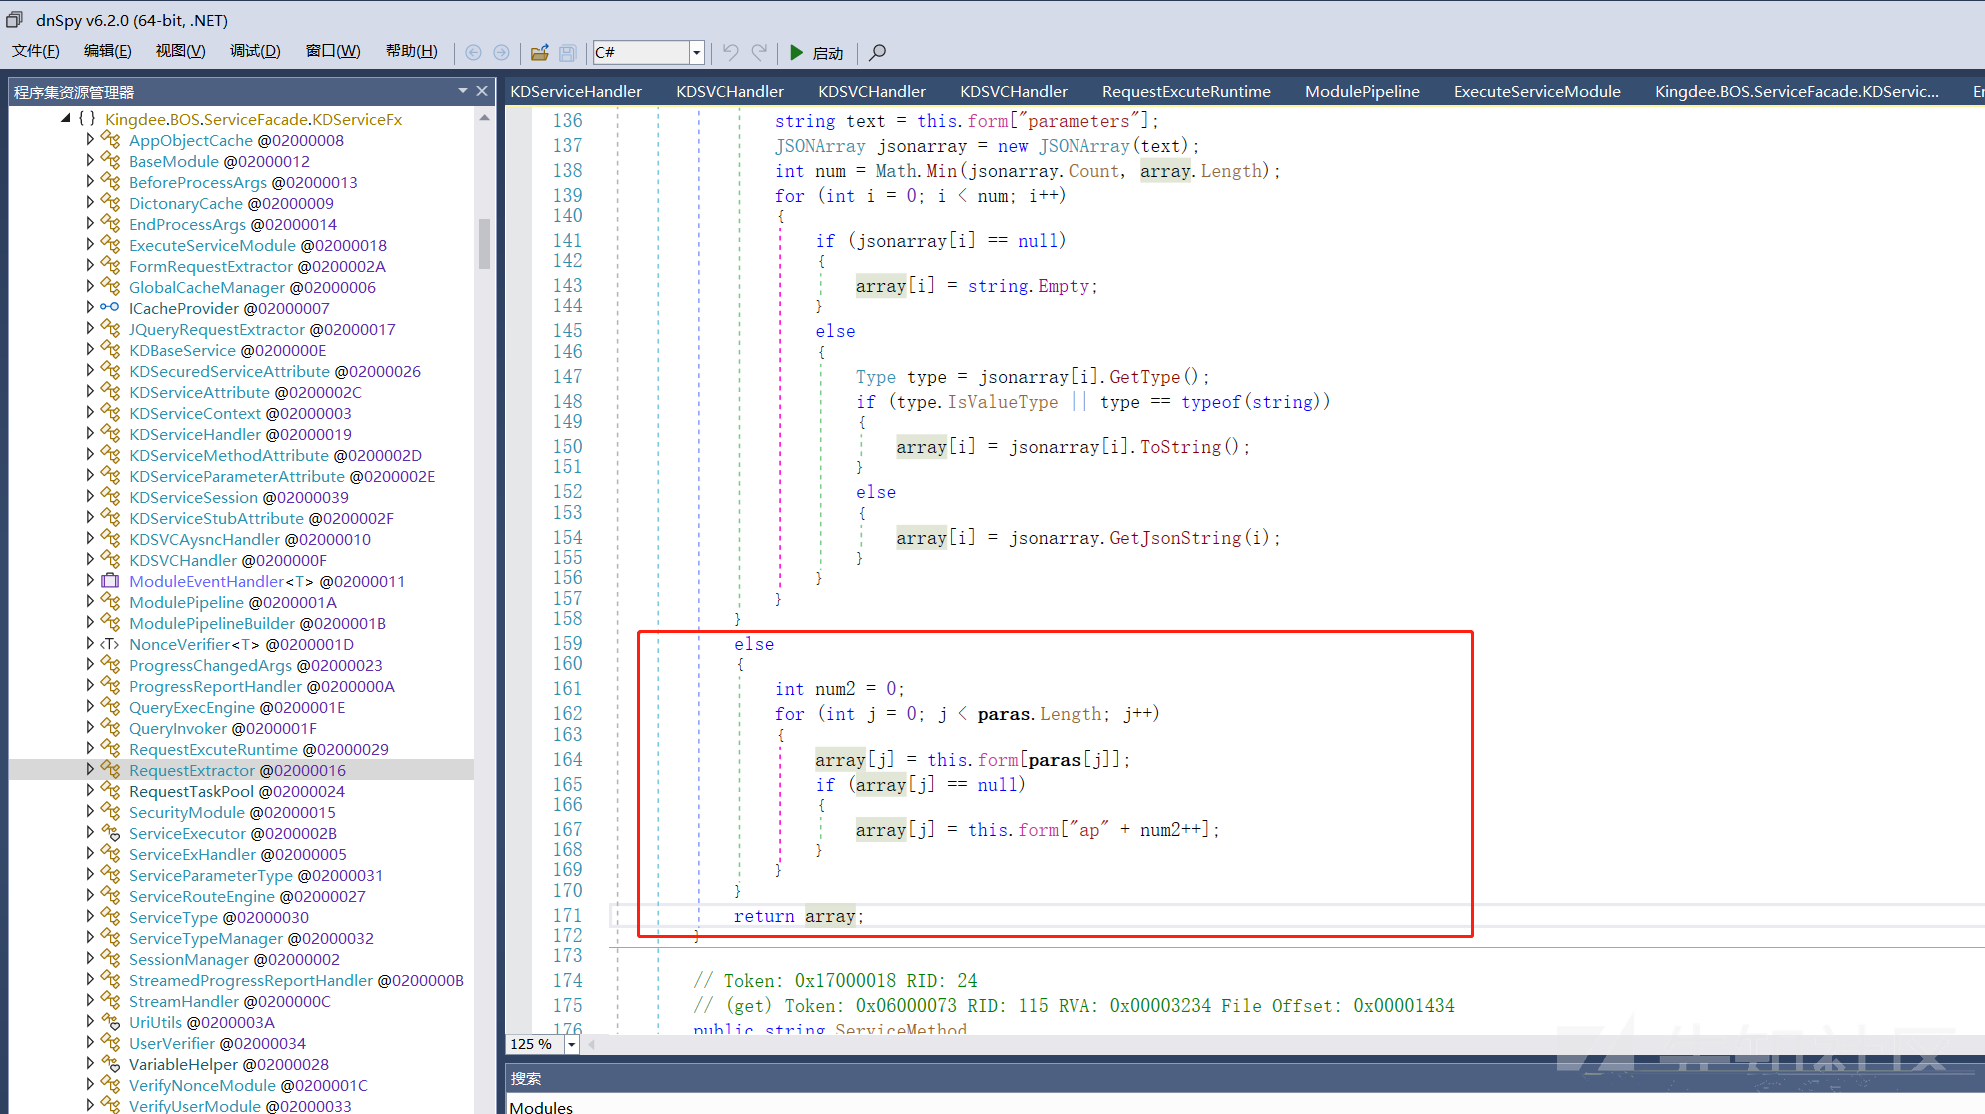Expand the ModulePipeline tree node
Viewport: 1985px width, 1114px height.
90,602
